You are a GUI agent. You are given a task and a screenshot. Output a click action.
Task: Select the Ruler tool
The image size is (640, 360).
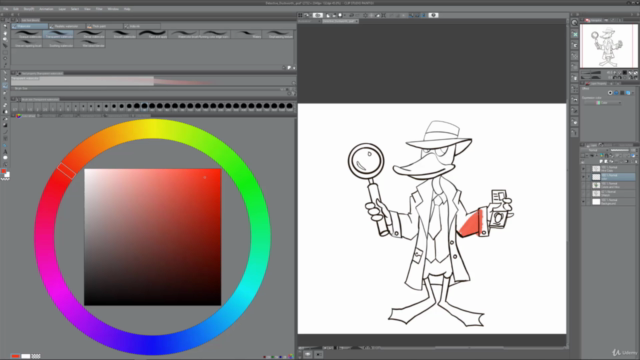(x=5, y=145)
